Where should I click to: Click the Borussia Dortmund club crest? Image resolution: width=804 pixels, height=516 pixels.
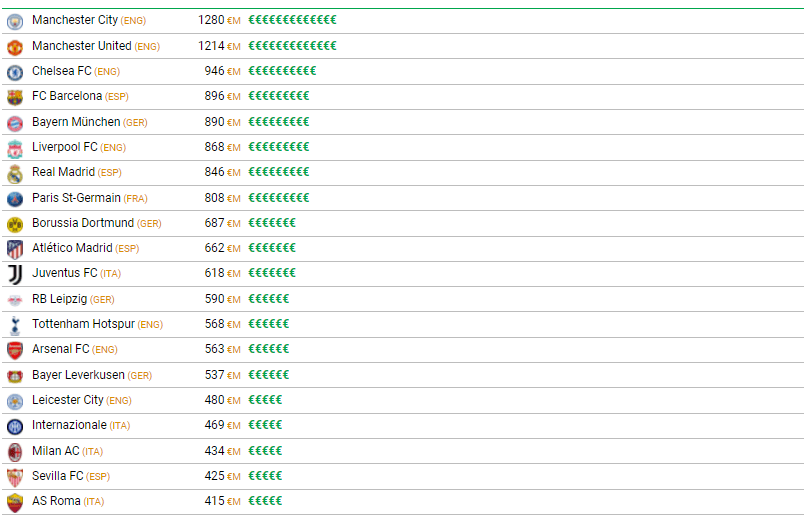pyautogui.click(x=15, y=225)
